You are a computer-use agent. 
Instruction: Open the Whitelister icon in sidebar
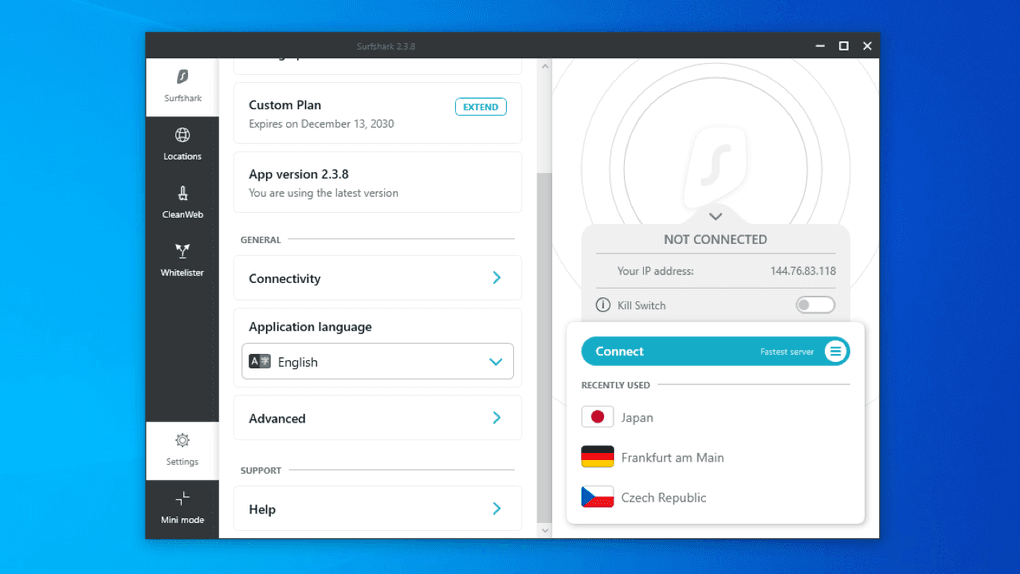coord(182,251)
